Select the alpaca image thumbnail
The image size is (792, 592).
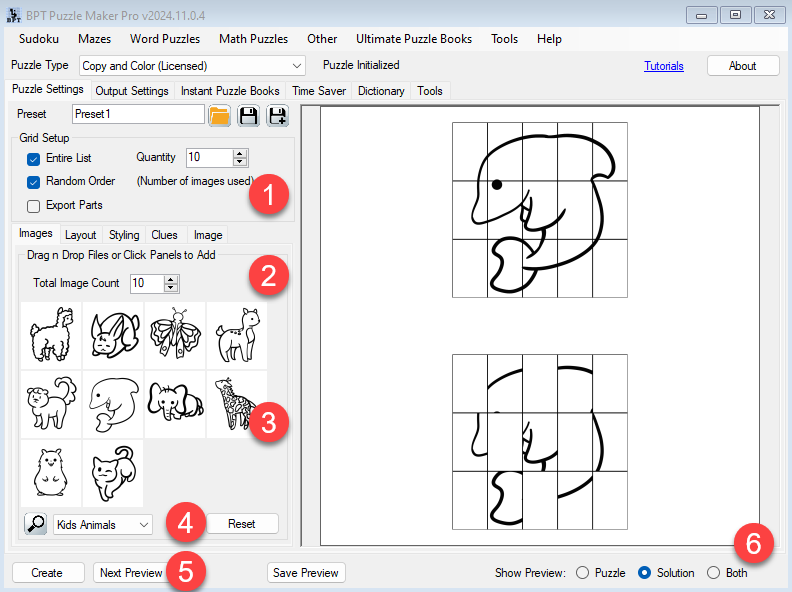tap(51, 333)
